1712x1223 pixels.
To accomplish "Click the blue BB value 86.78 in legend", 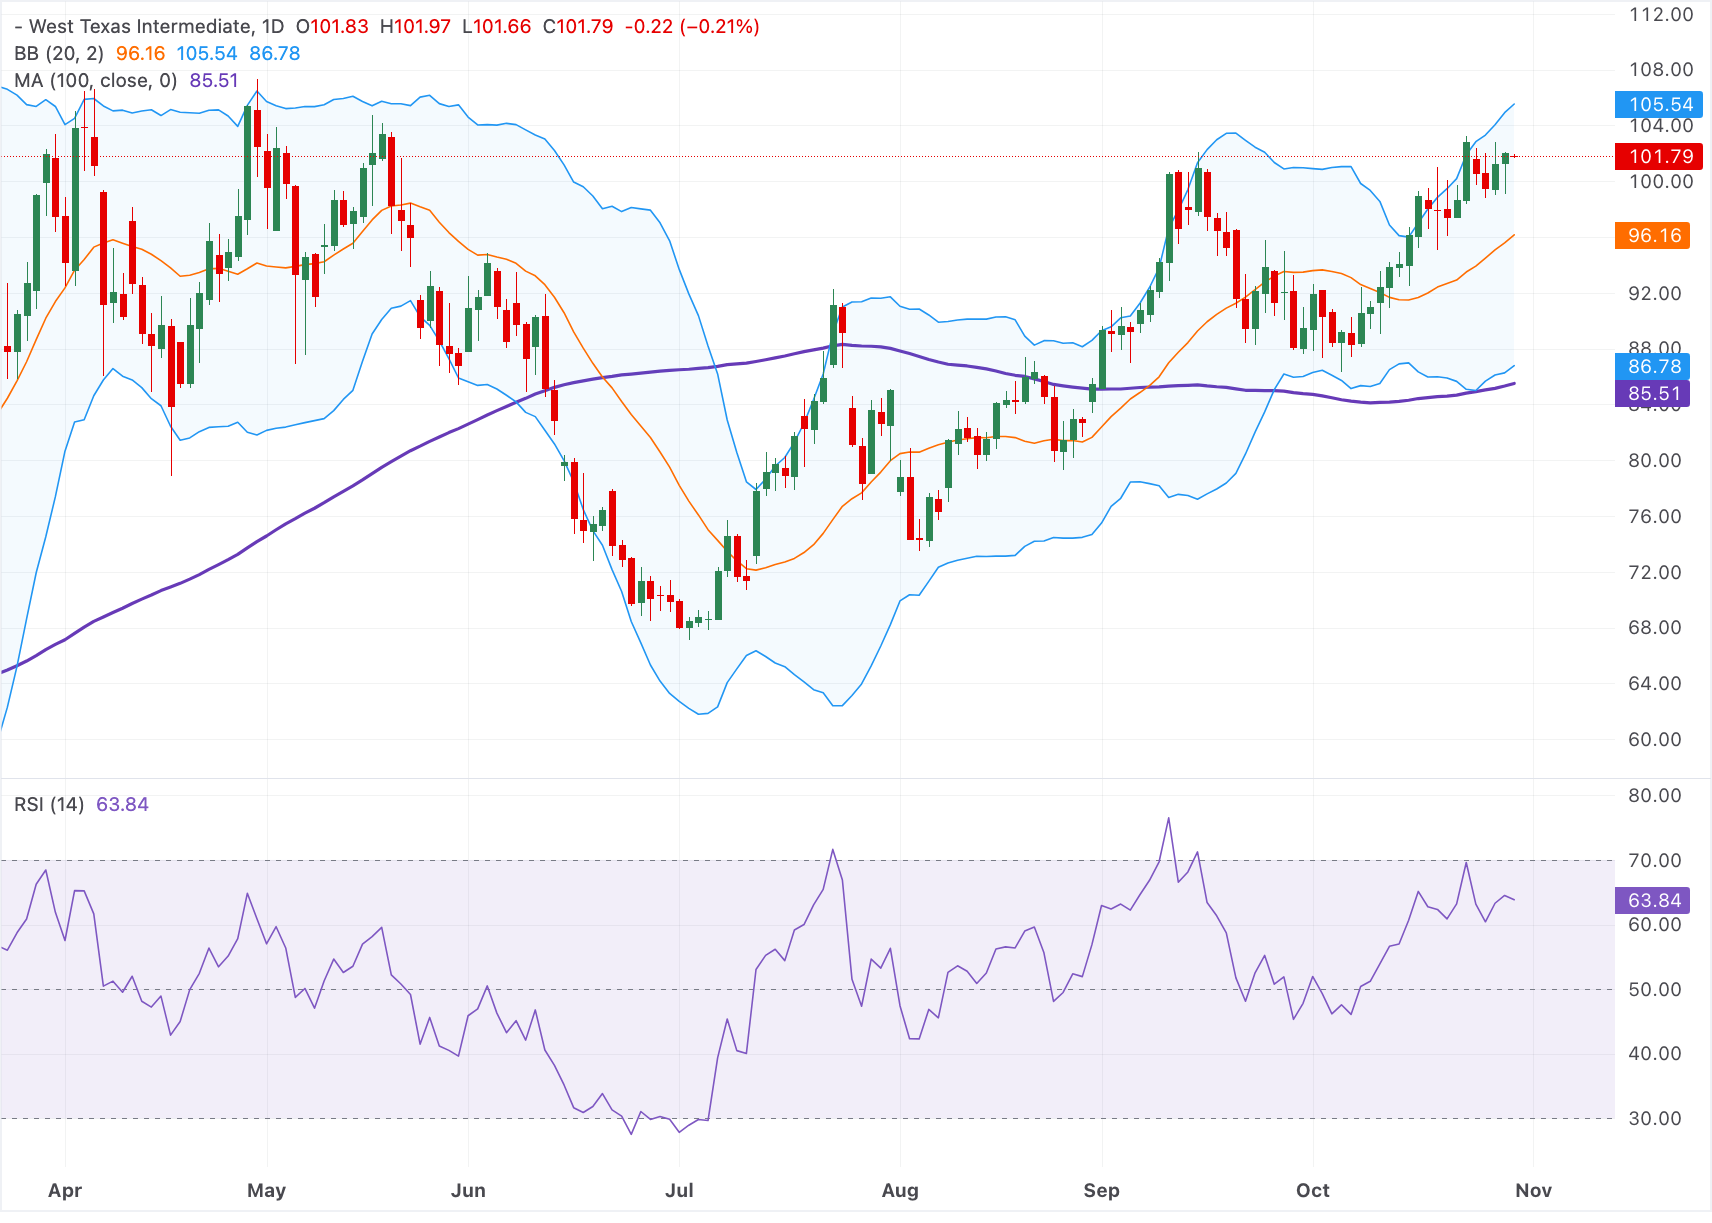I will tap(275, 54).
